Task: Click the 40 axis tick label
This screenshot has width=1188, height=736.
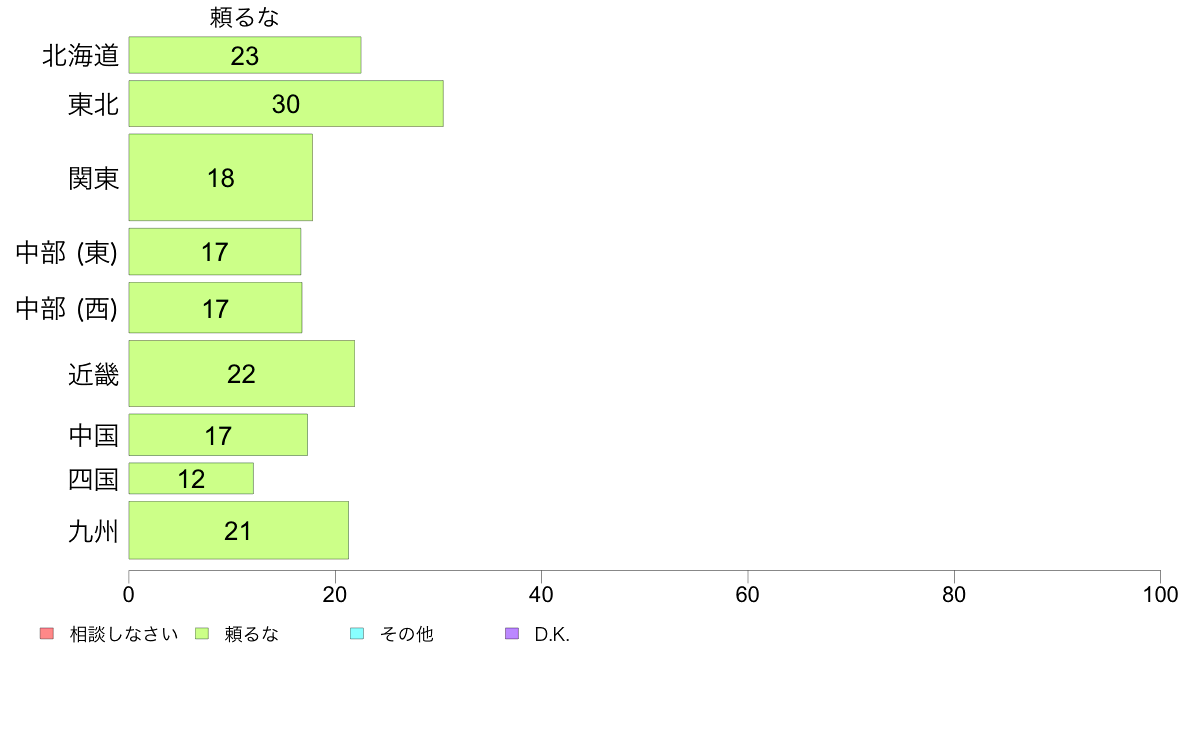Action: click(x=541, y=595)
